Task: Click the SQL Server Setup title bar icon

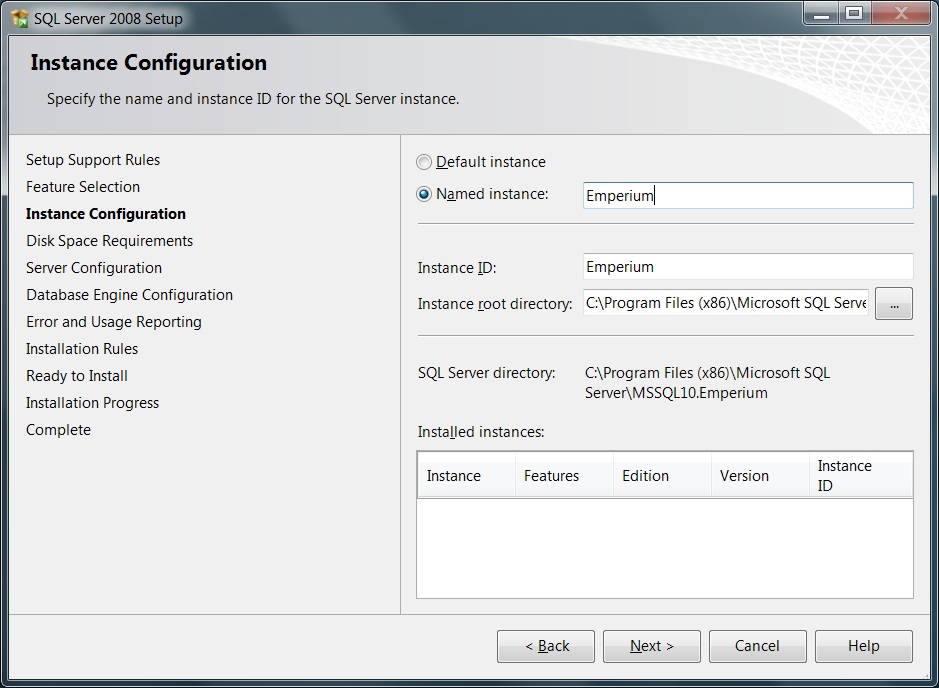Action: (19, 17)
